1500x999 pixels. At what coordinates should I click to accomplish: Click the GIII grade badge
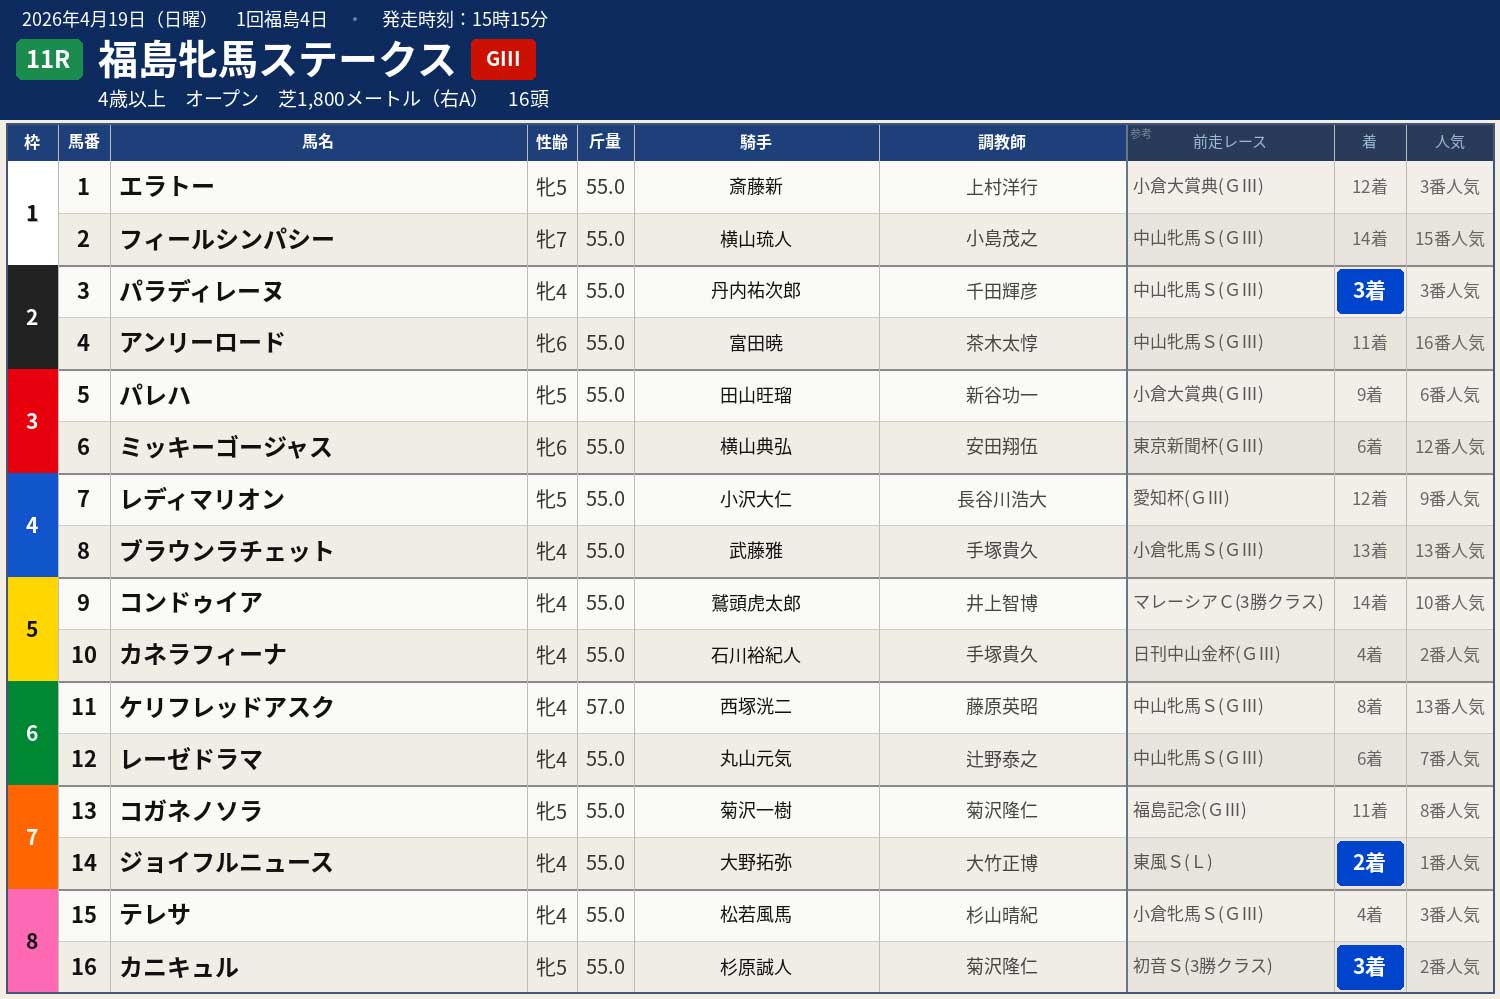point(503,59)
